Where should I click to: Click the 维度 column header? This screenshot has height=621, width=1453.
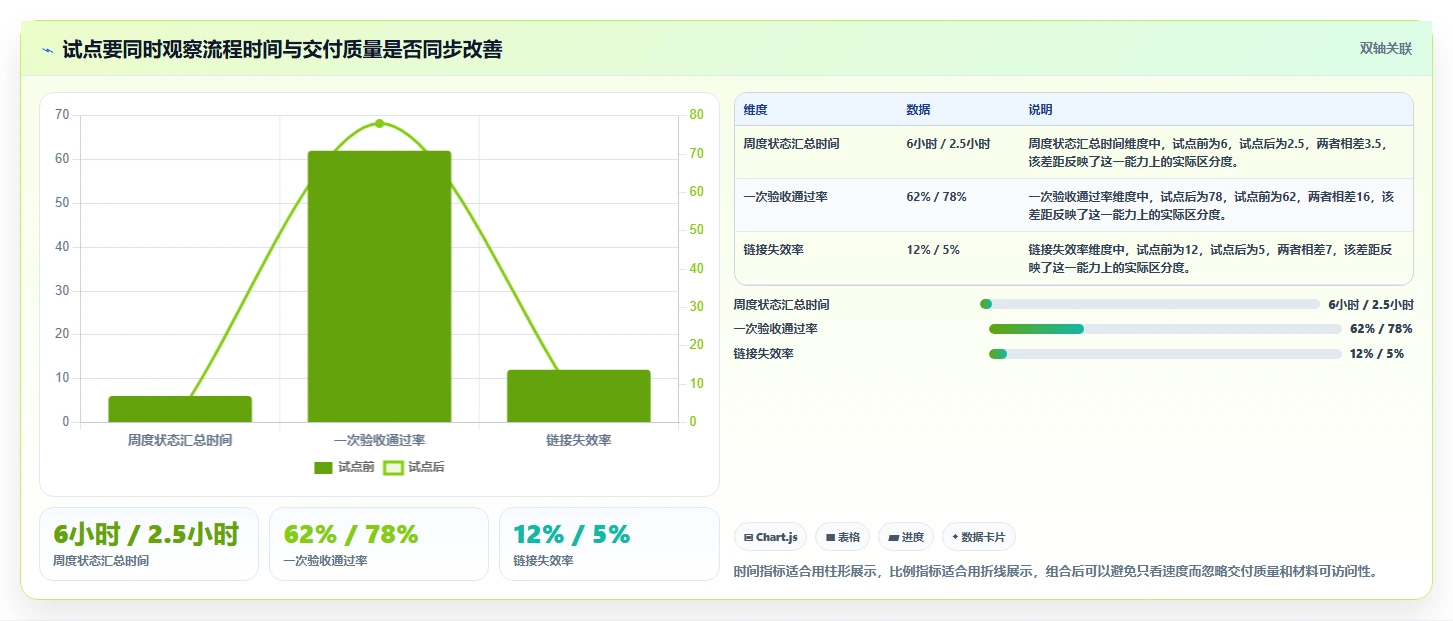[756, 110]
